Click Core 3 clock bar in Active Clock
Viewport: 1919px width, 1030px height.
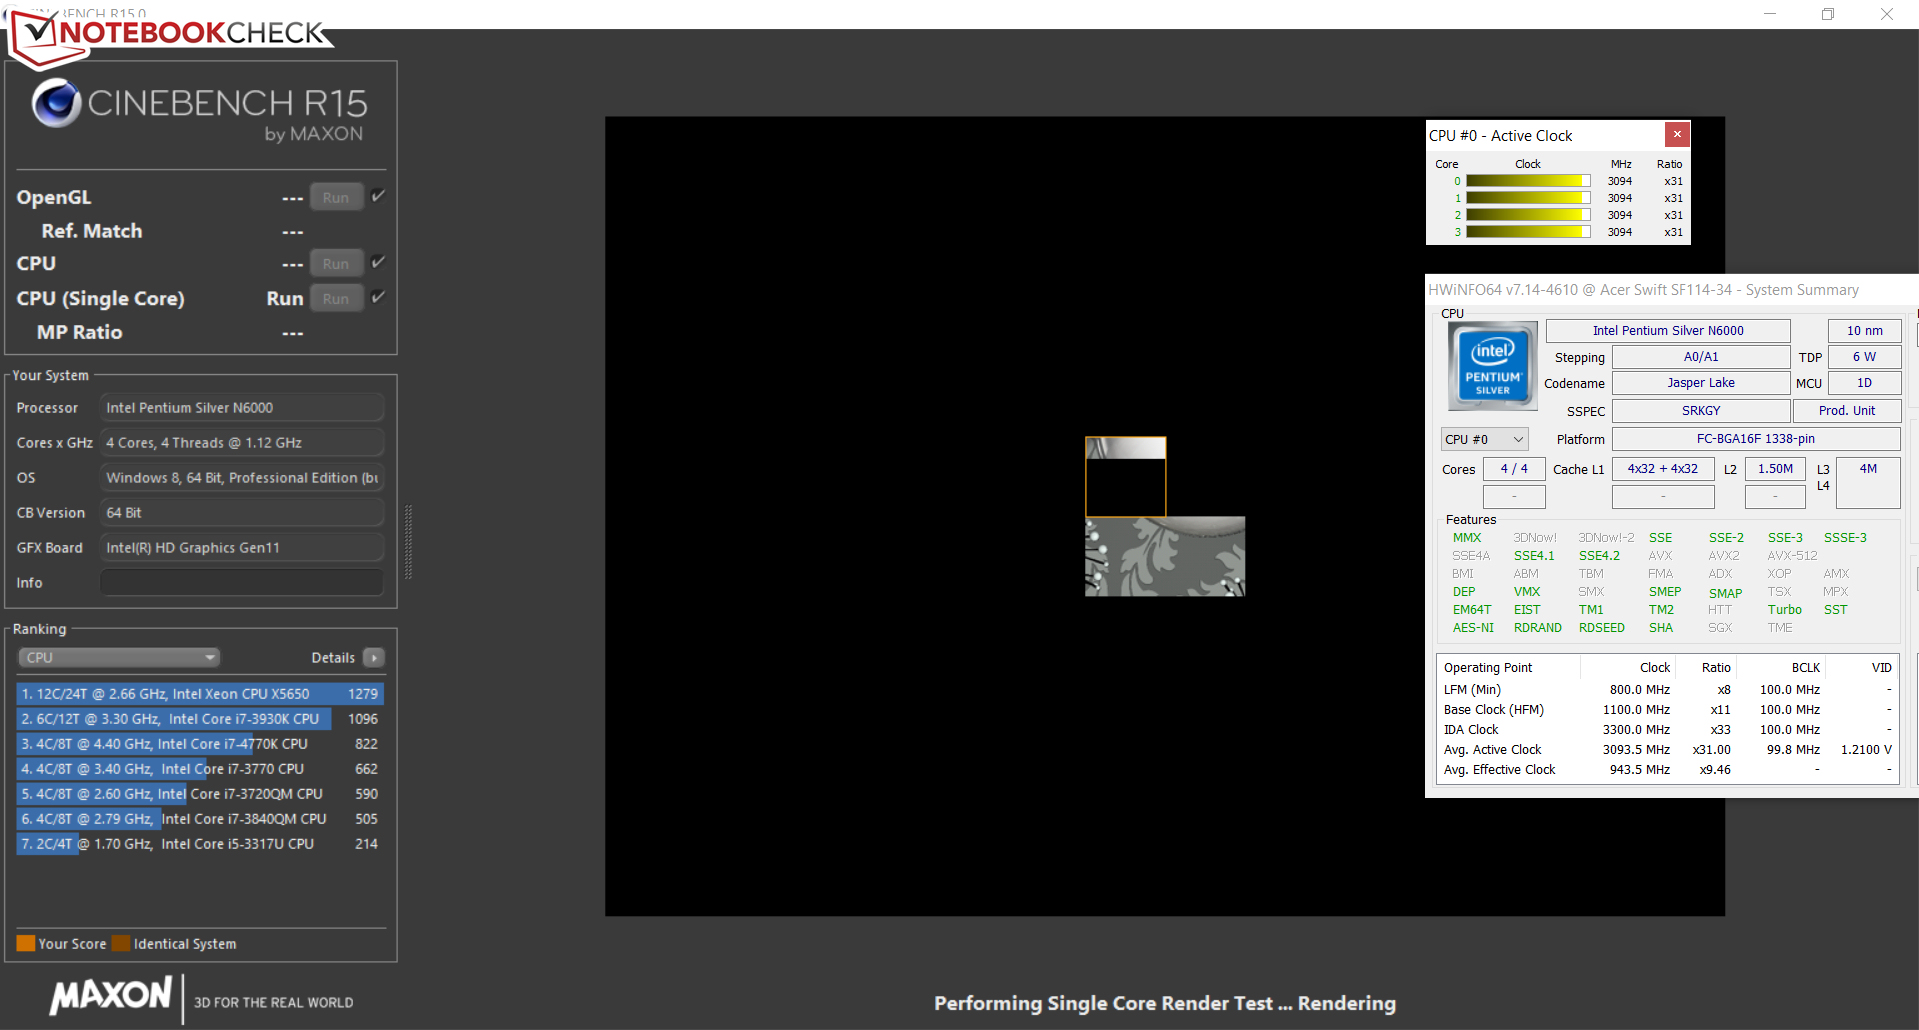(1528, 232)
